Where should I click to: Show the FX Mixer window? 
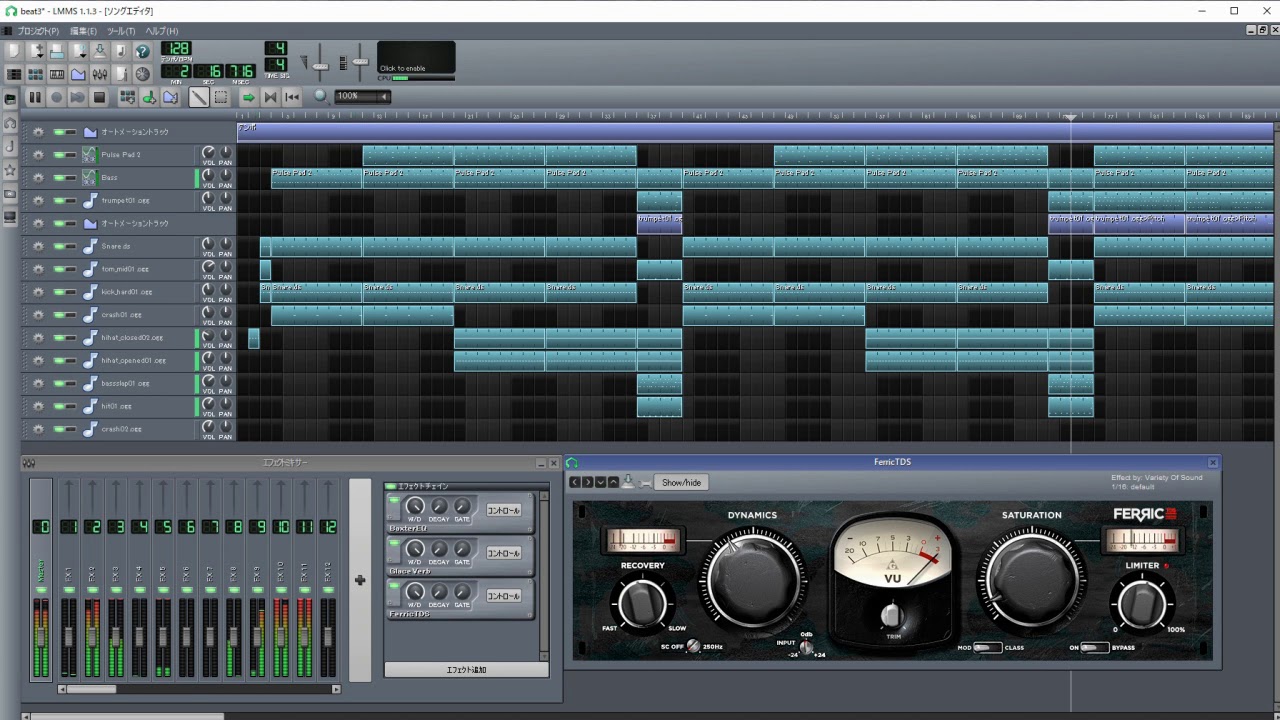click(x=100, y=74)
